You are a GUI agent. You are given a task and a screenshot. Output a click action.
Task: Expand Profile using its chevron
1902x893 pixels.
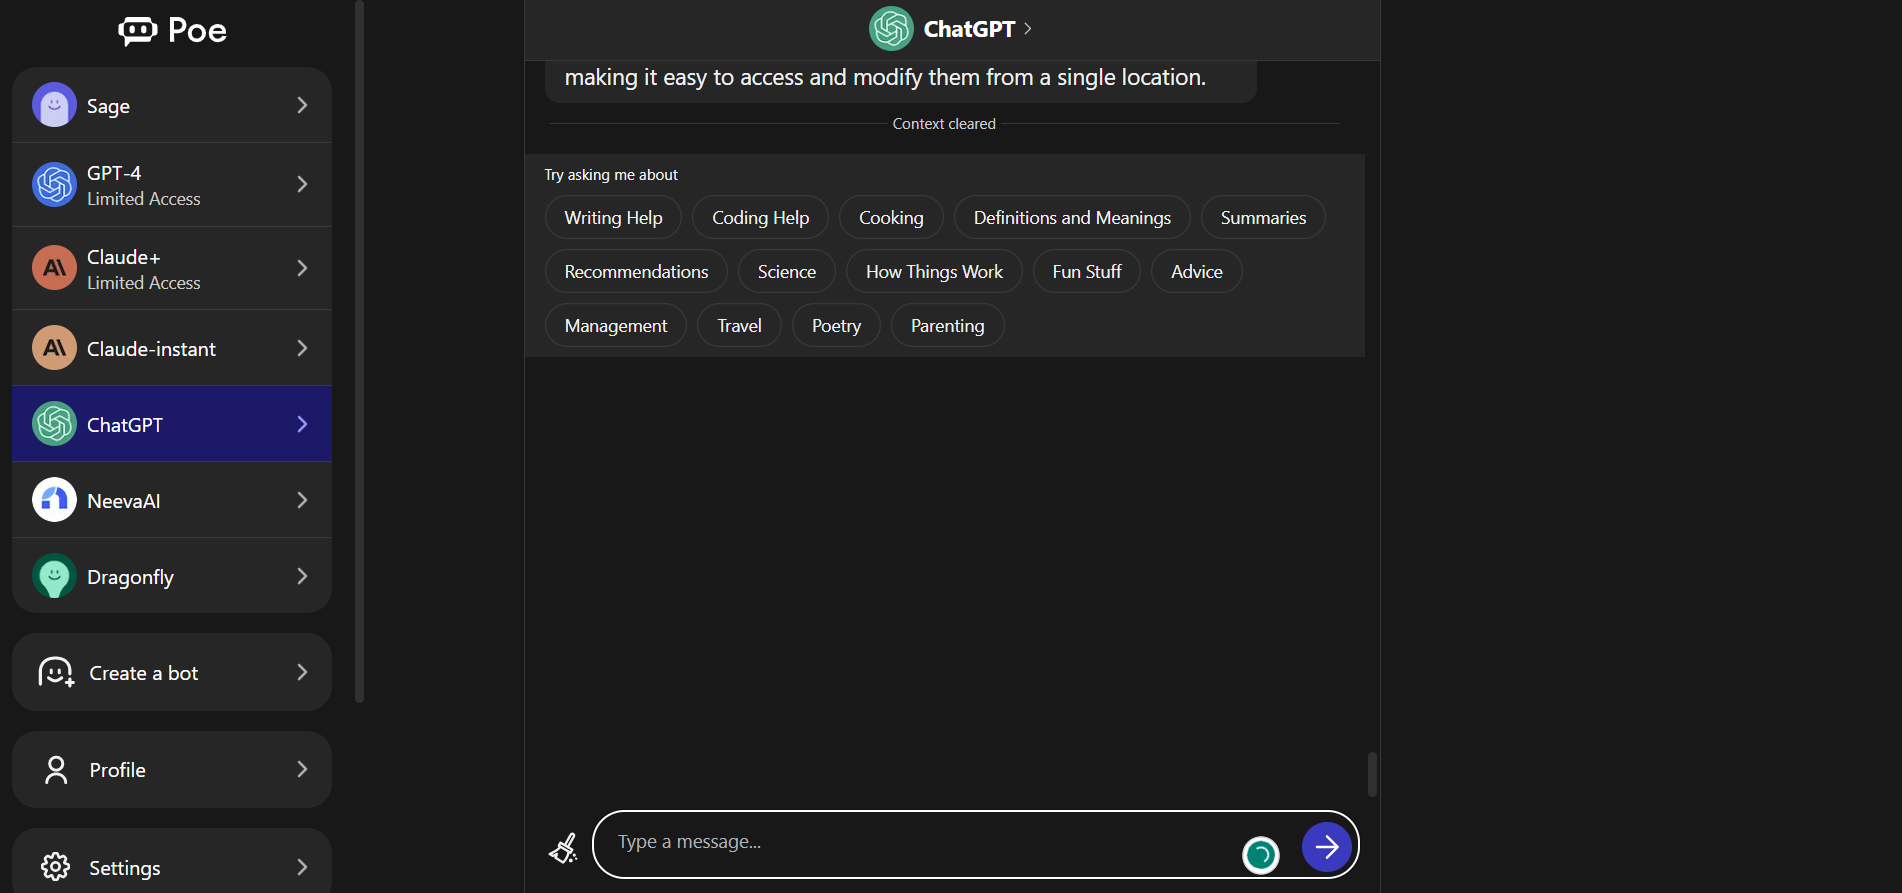(x=302, y=769)
